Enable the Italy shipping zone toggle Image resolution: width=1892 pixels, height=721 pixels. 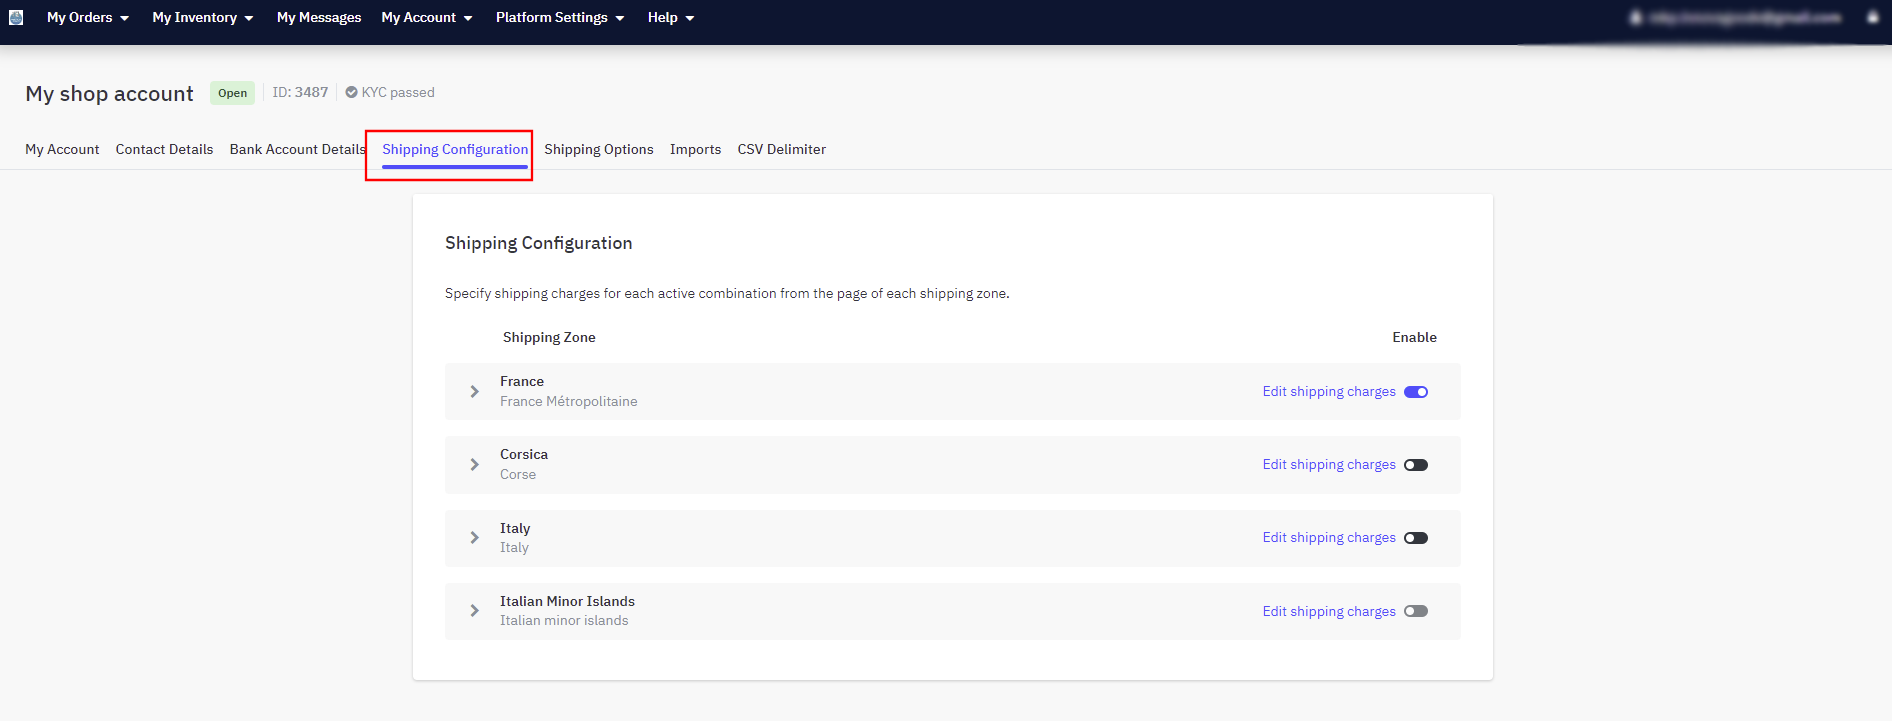click(1415, 538)
